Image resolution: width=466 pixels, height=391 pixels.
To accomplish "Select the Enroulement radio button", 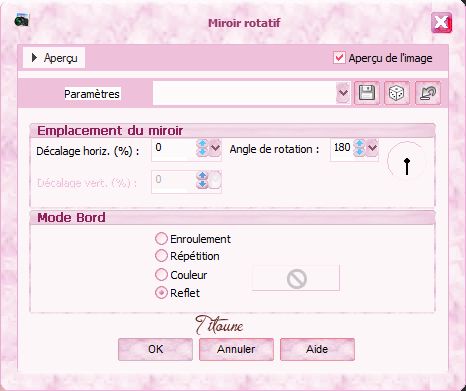I will (161, 239).
